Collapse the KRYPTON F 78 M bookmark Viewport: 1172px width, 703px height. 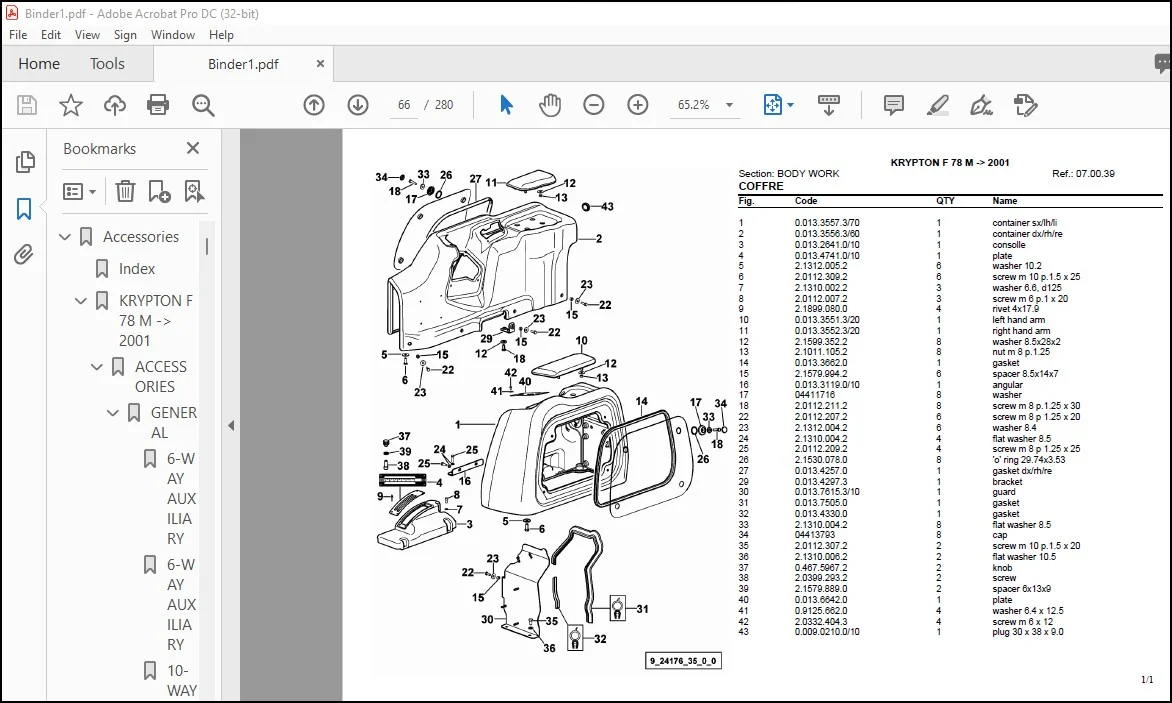click(81, 301)
